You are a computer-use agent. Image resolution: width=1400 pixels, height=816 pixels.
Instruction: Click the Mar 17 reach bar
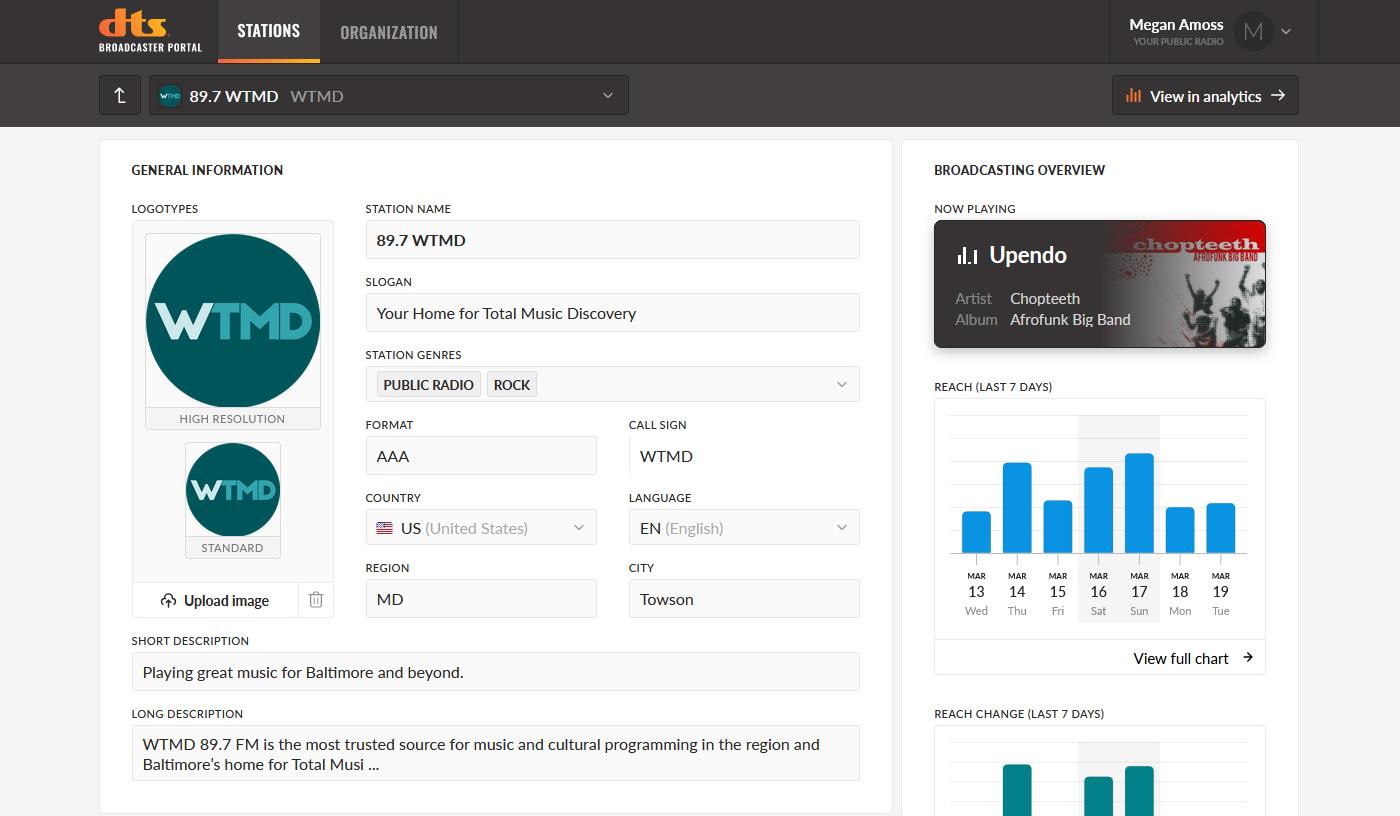tap(1139, 503)
